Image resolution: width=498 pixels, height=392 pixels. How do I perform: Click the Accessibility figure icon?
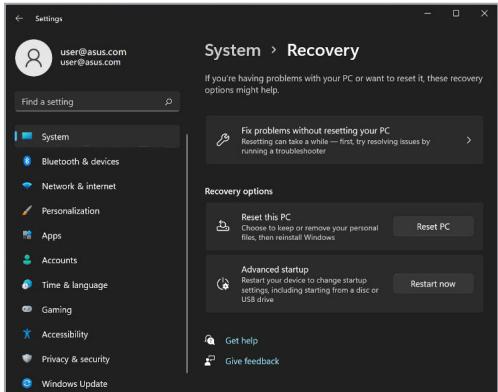click(27, 334)
